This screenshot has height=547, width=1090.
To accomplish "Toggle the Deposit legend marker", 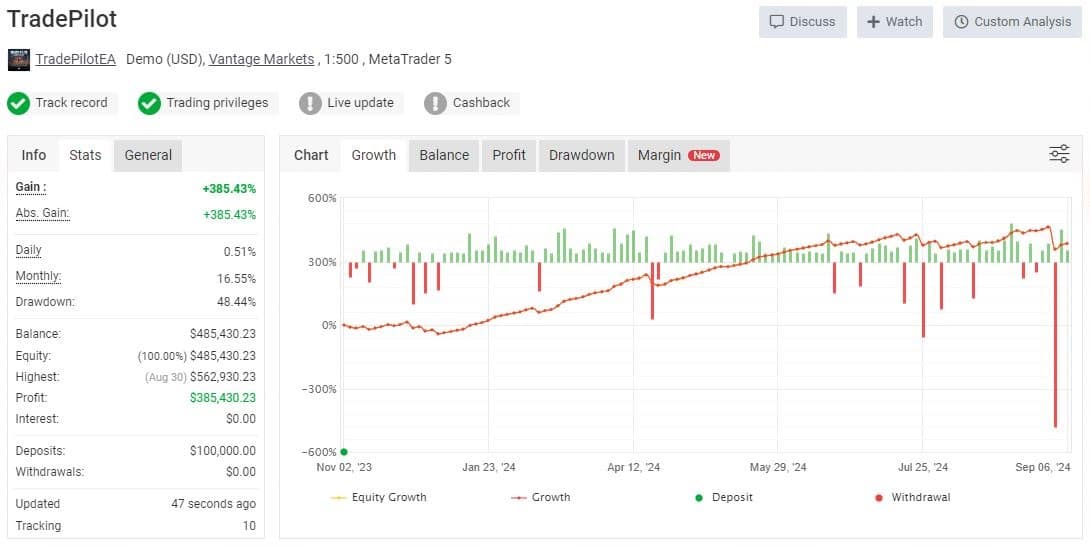I will pyautogui.click(x=724, y=498).
